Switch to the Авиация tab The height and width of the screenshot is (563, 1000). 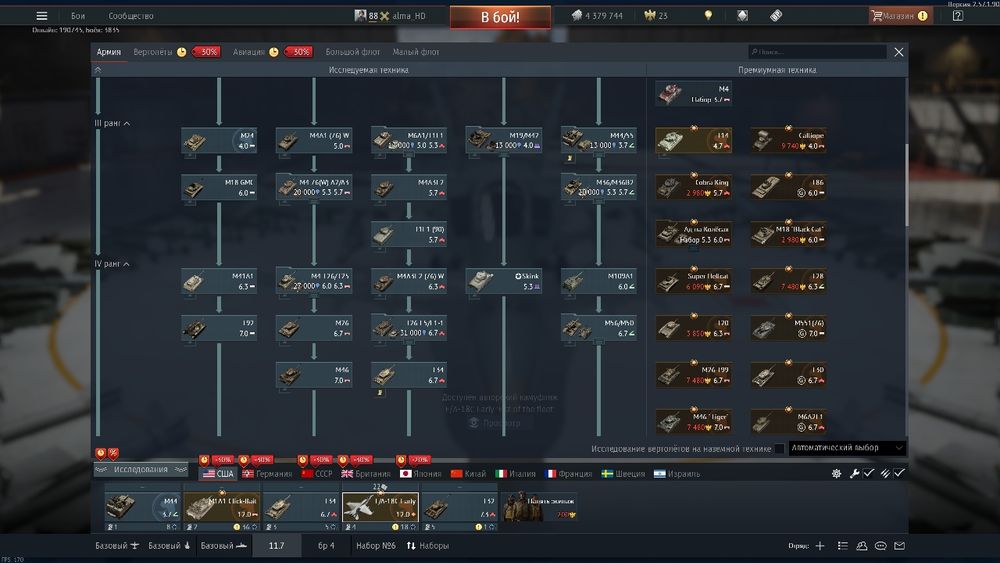point(249,52)
